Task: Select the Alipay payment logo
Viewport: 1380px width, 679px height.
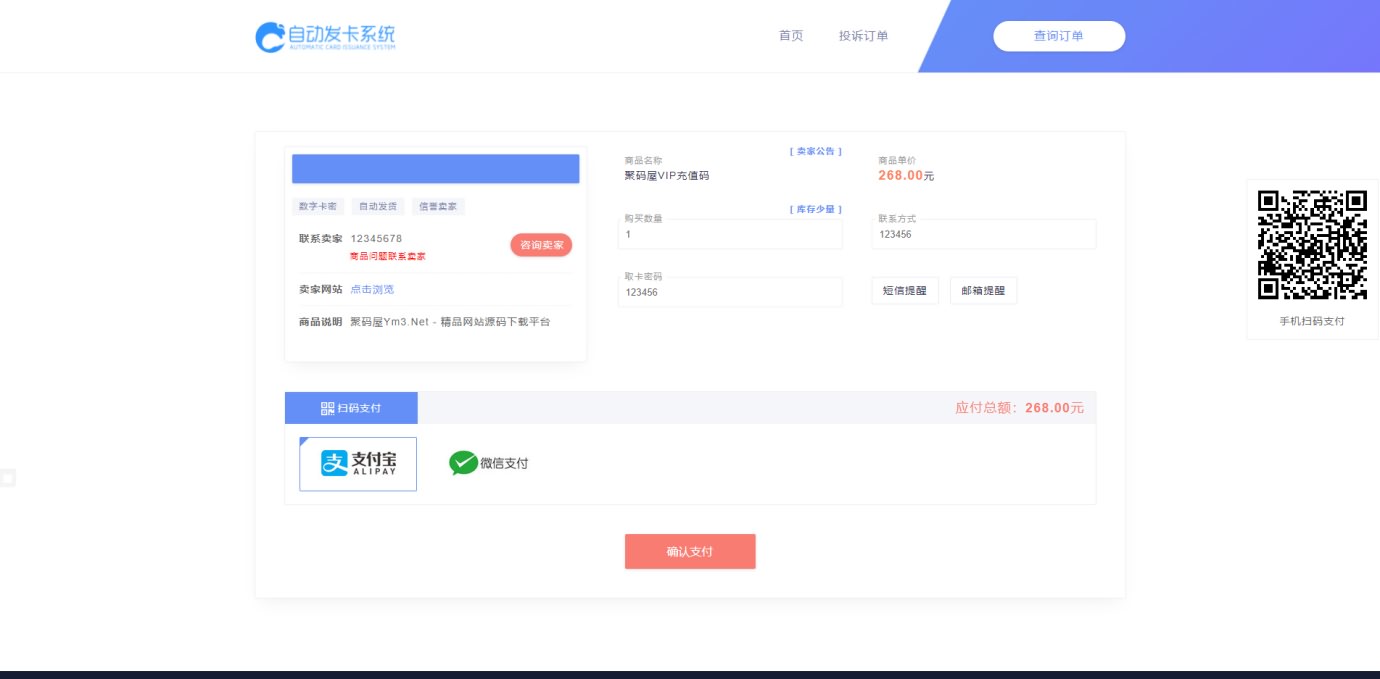Action: click(x=358, y=464)
